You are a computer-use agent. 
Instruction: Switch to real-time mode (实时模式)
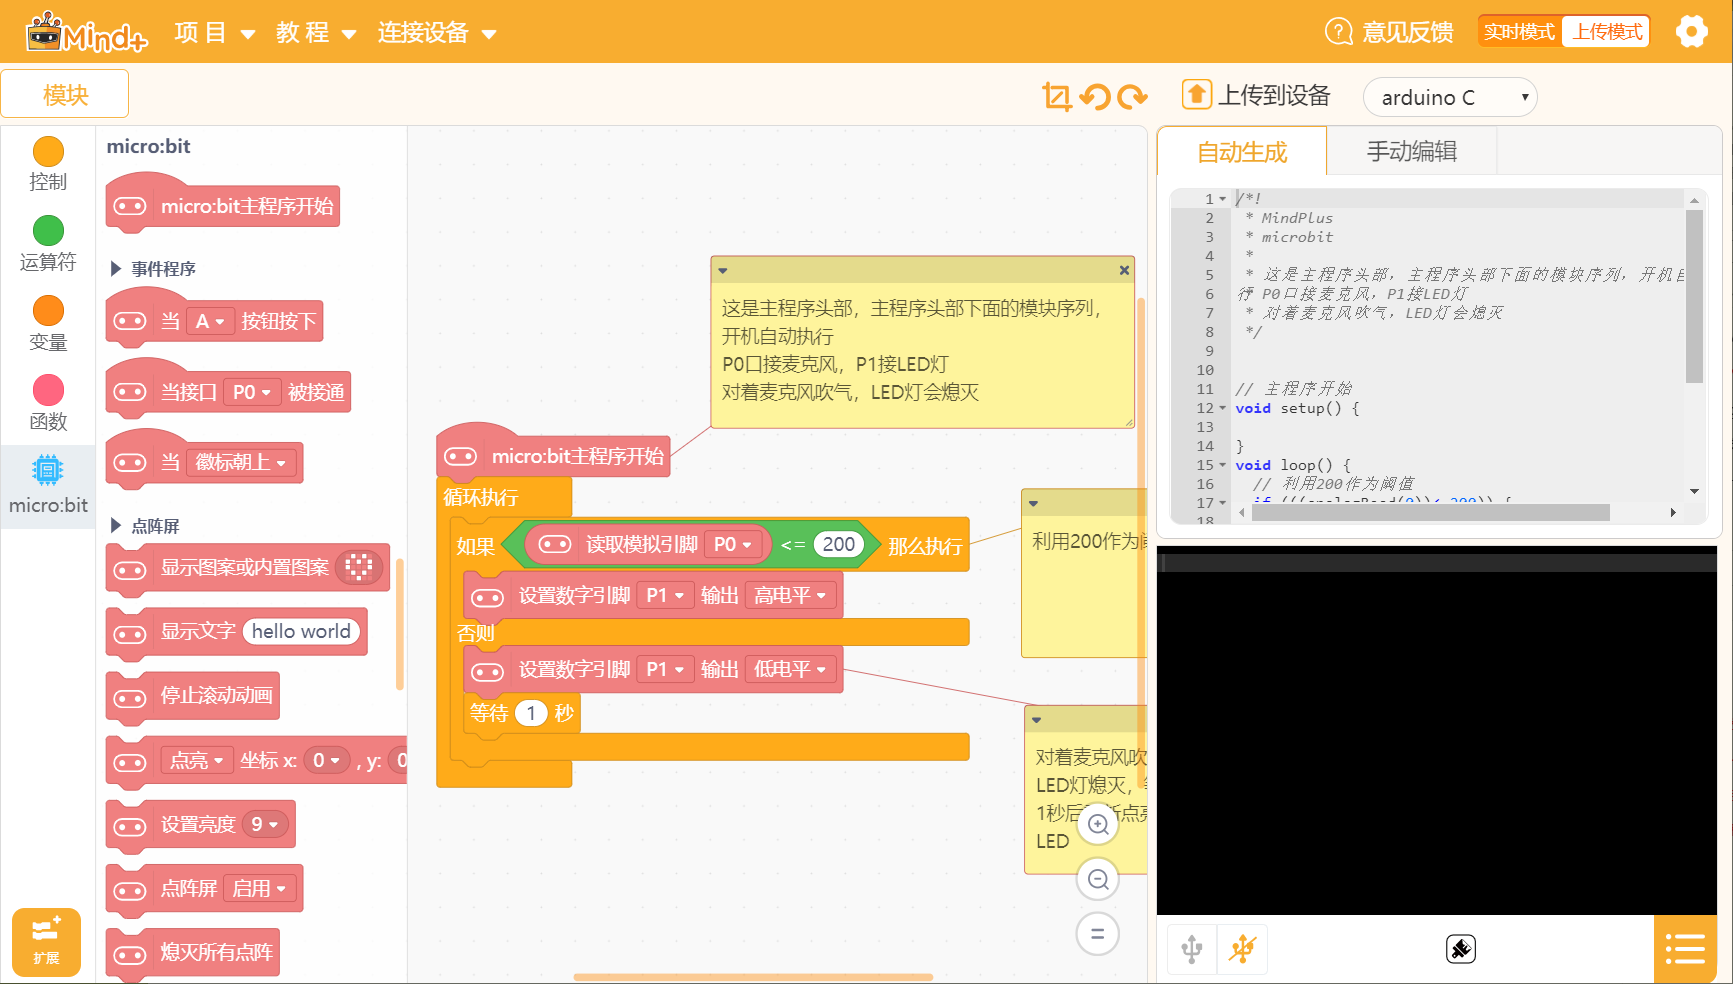pos(1519,32)
